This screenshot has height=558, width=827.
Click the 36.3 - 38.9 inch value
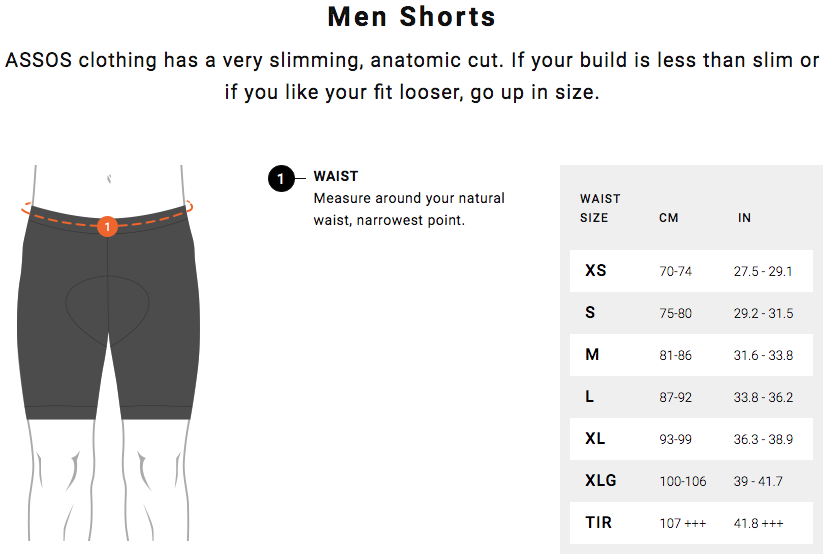pos(763,439)
